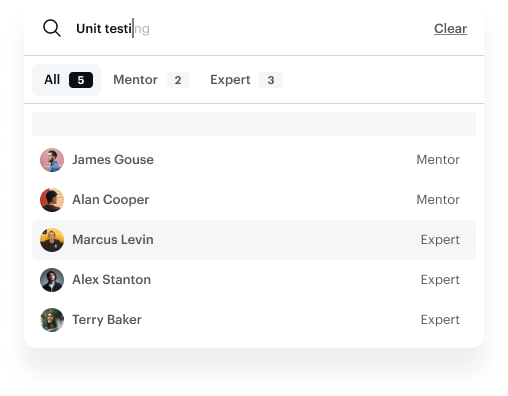Image resolution: width=508 pixels, height=396 pixels.
Task: Clear the search query
Action: point(450,29)
